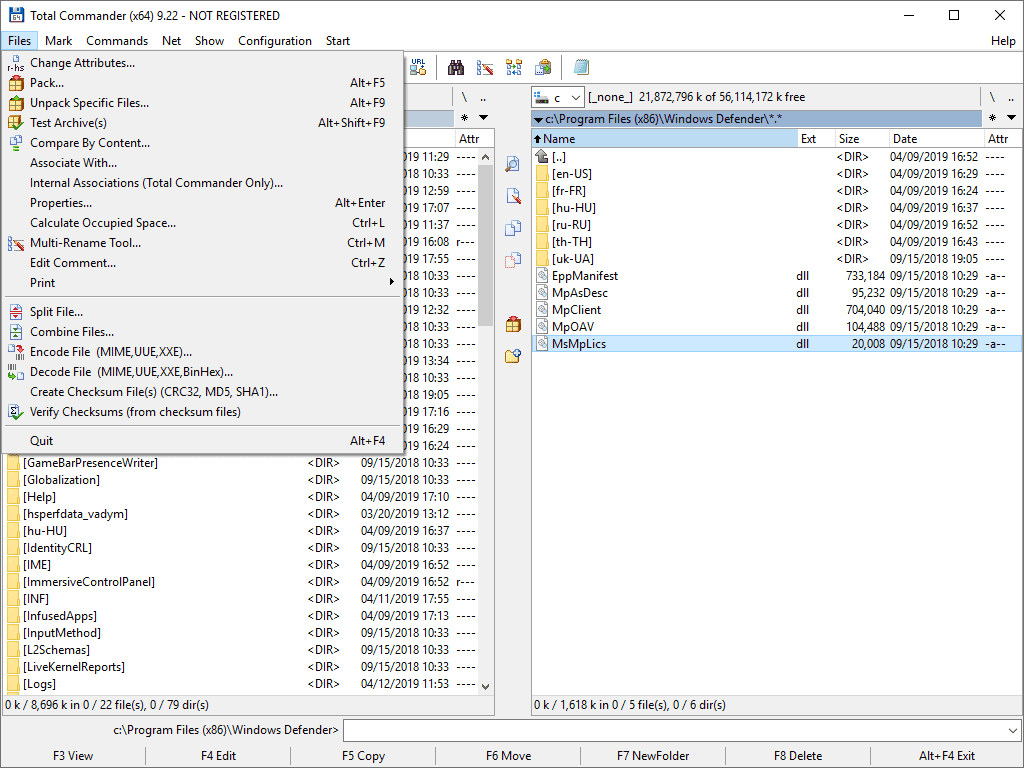Sort right panel by Ext column header
This screenshot has height=768, width=1024.
(x=816, y=138)
